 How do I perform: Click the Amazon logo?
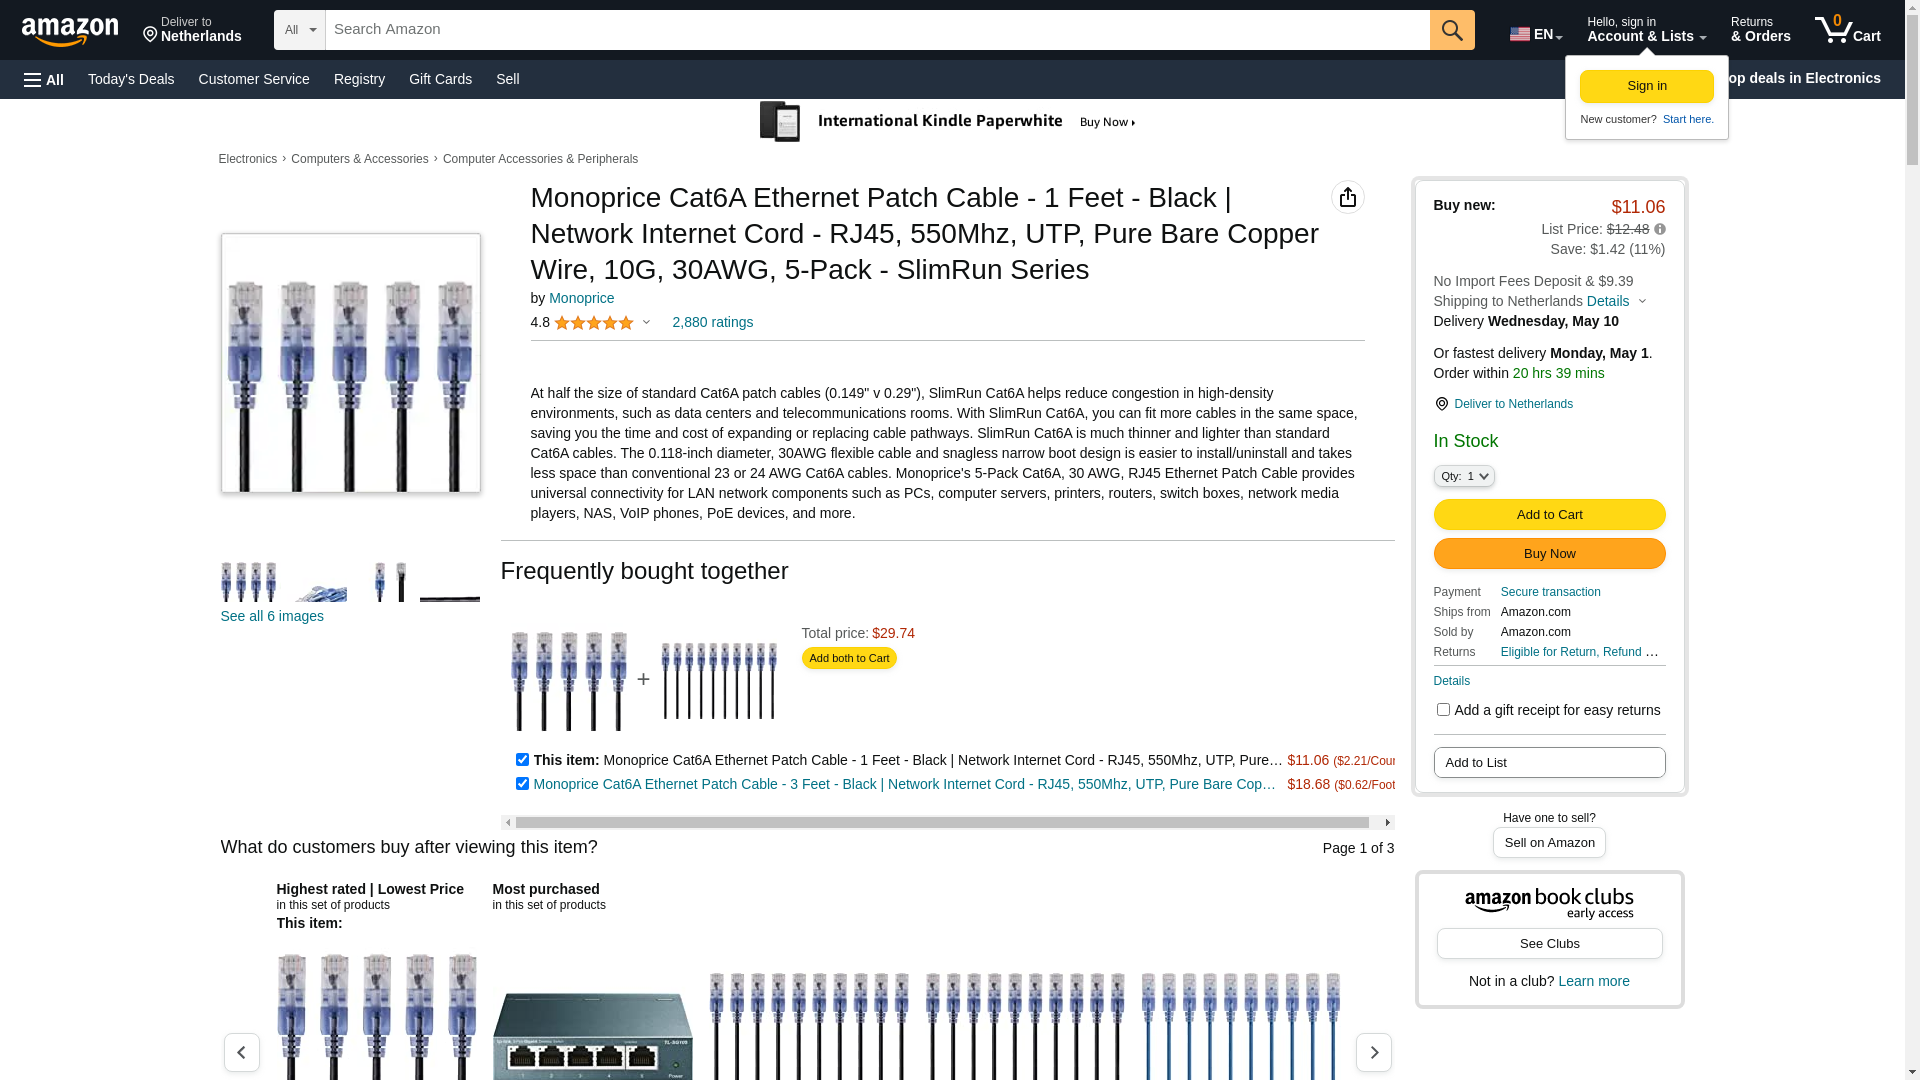click(70, 32)
